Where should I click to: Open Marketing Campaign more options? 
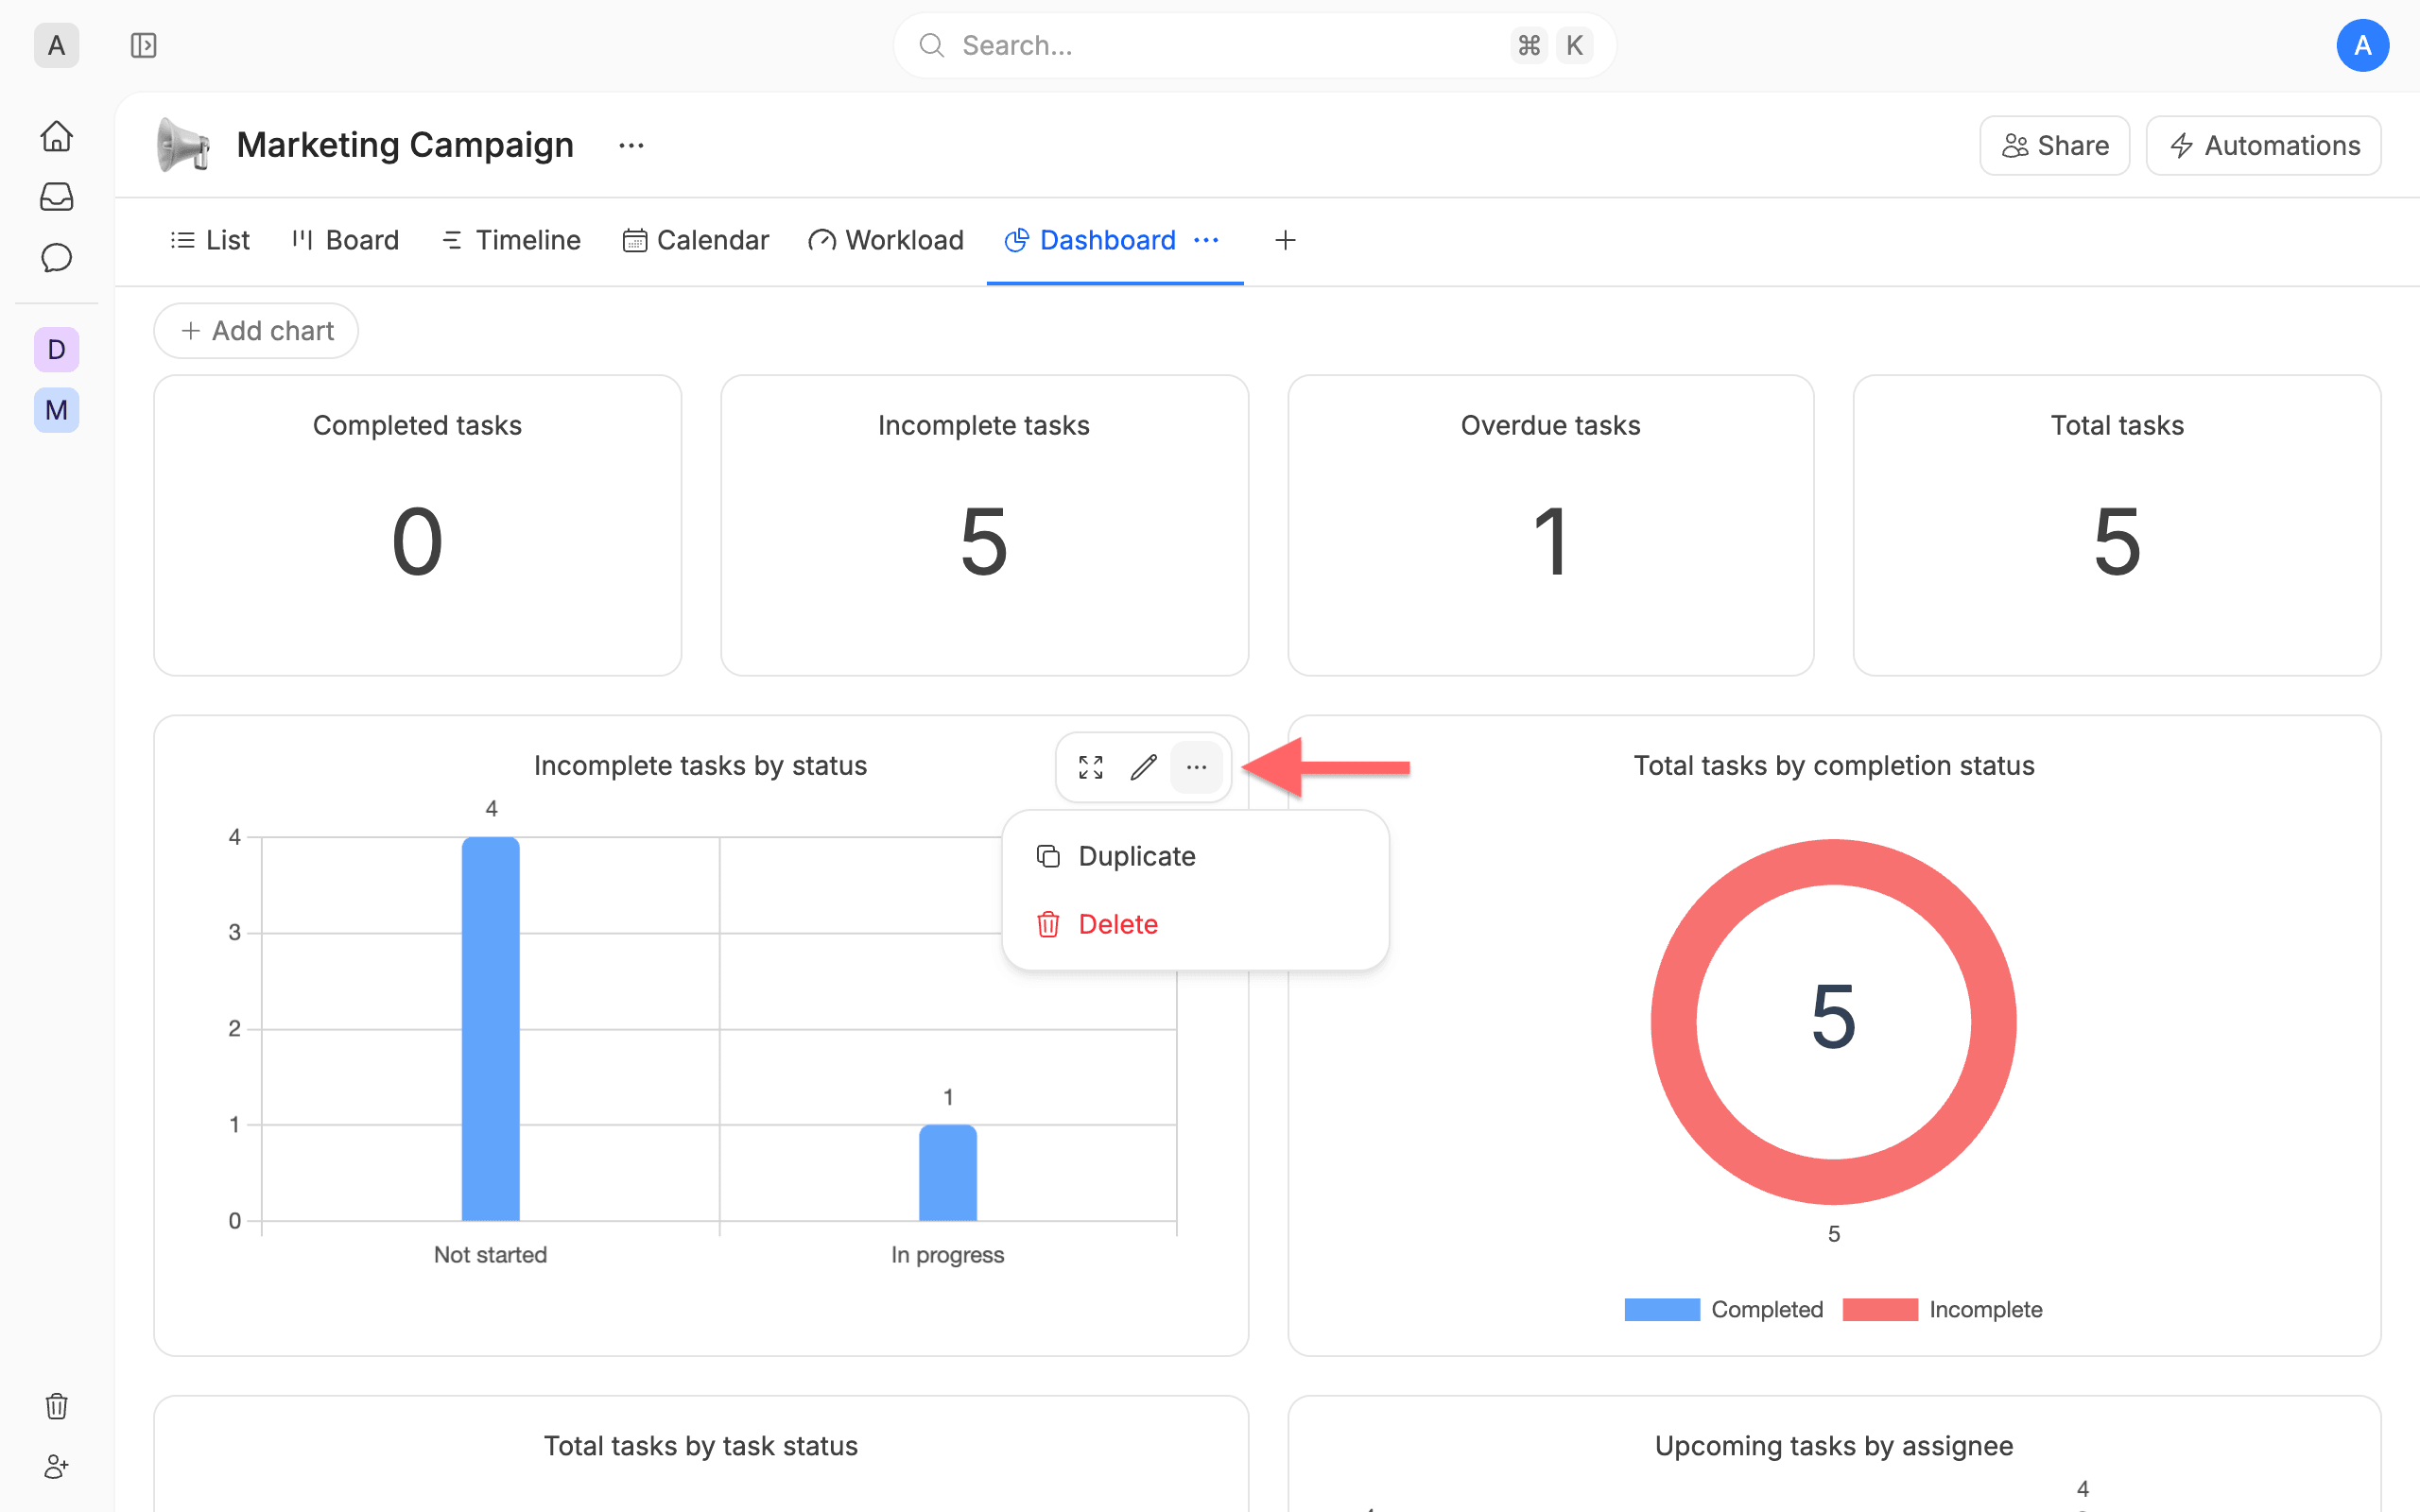(631, 145)
